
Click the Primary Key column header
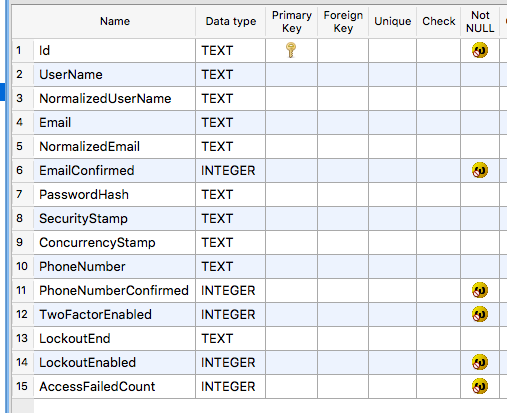click(x=292, y=21)
